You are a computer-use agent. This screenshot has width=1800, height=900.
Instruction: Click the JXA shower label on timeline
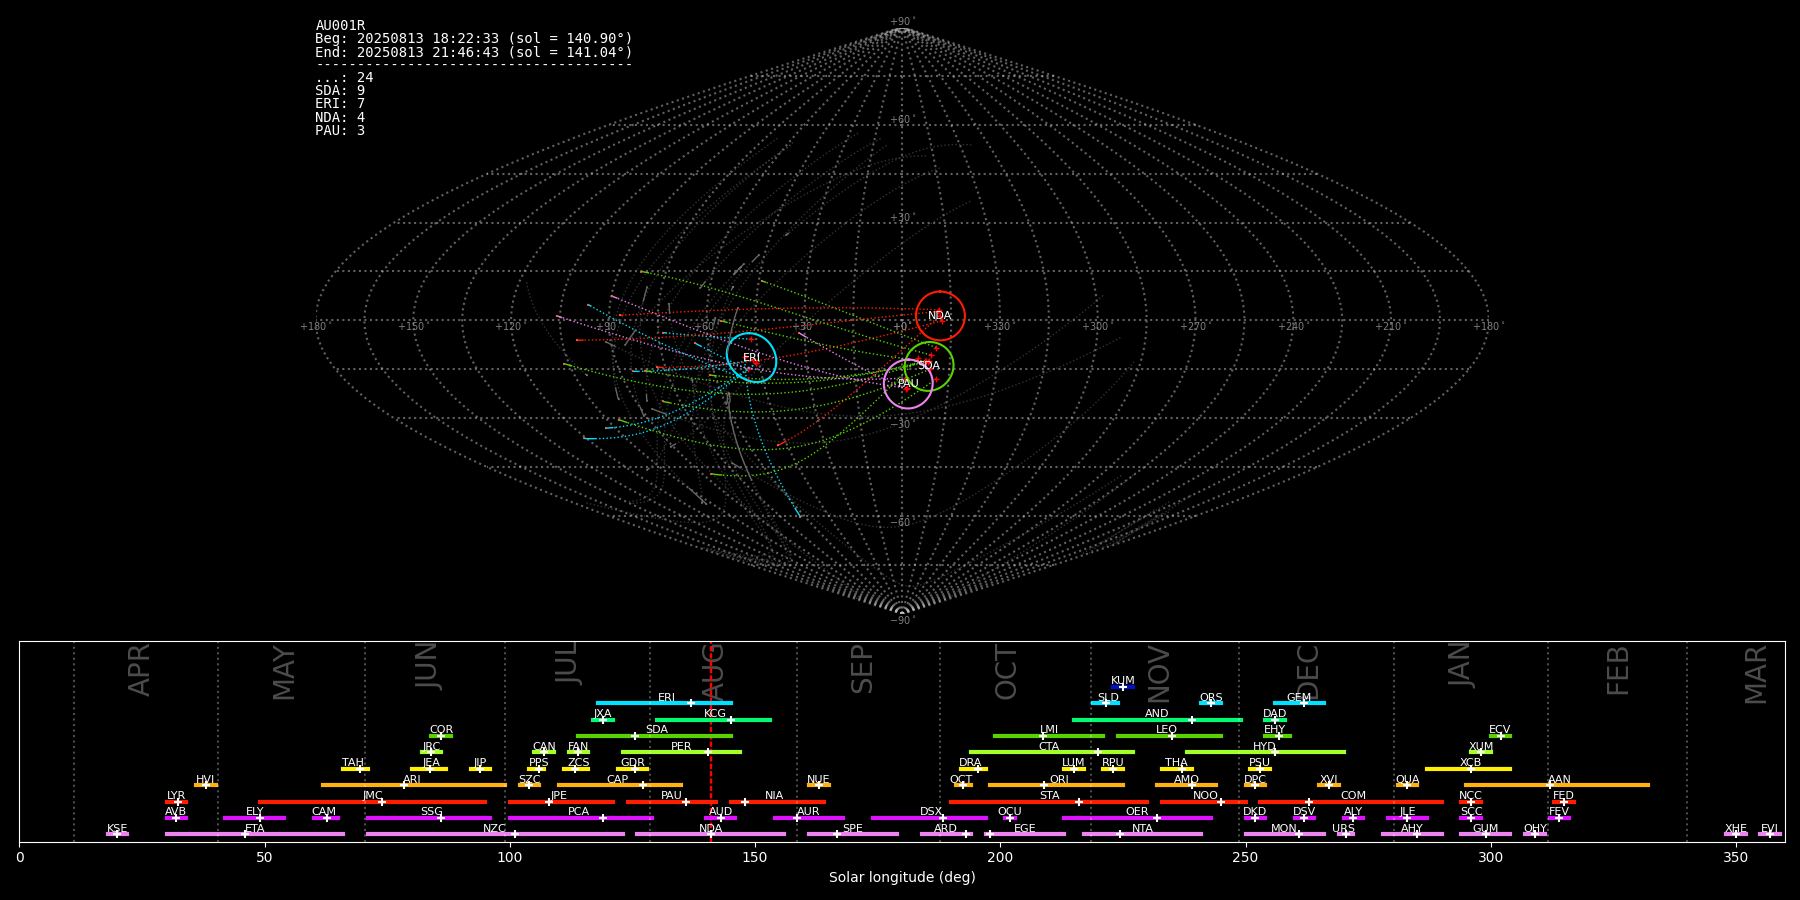click(x=602, y=714)
